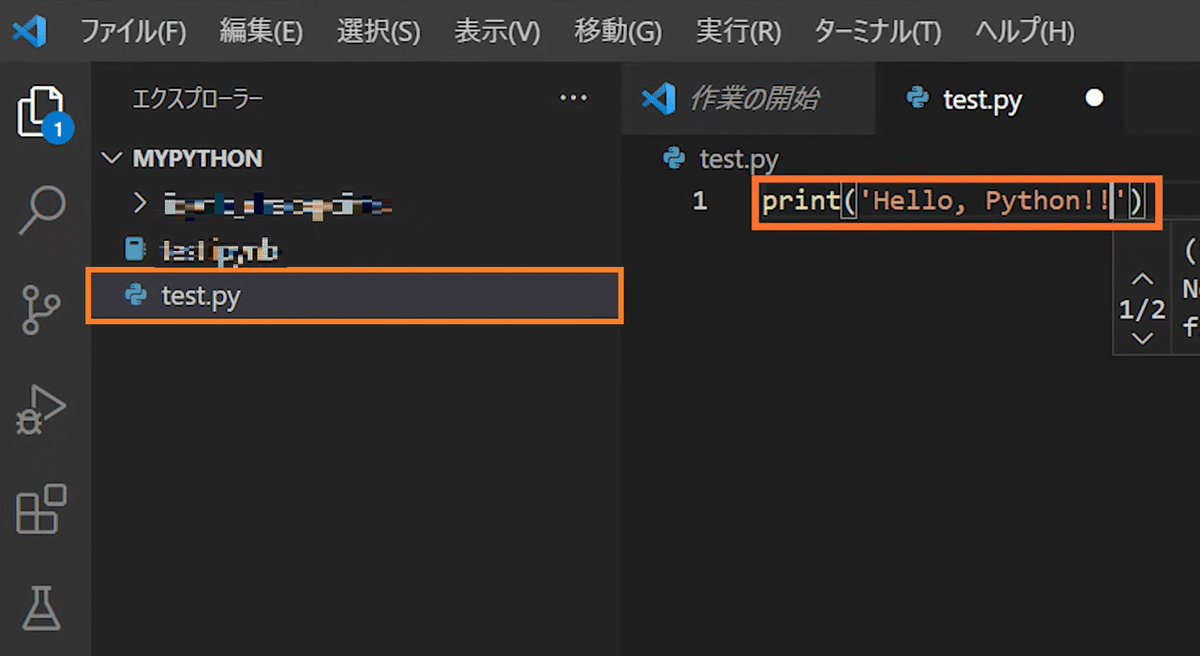Open the 実行 menu
1200x656 pixels.
click(x=738, y=31)
